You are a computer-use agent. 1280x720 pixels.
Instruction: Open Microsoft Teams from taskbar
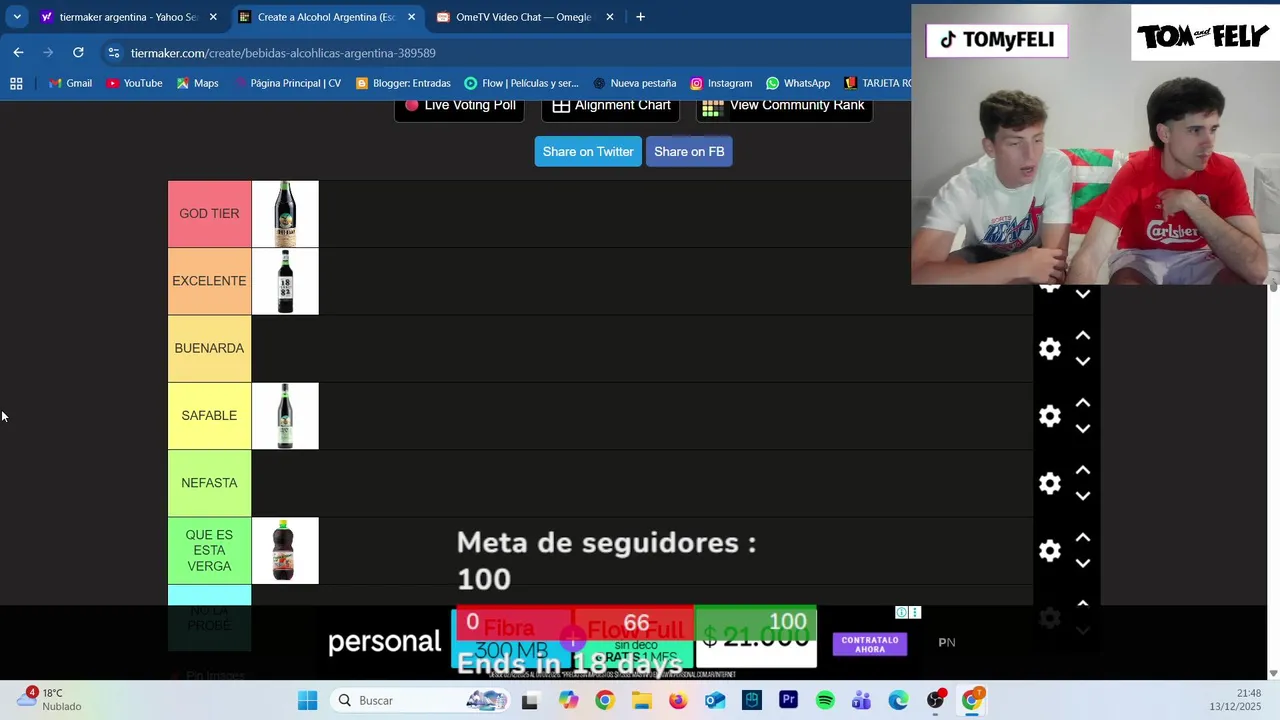coord(861,701)
